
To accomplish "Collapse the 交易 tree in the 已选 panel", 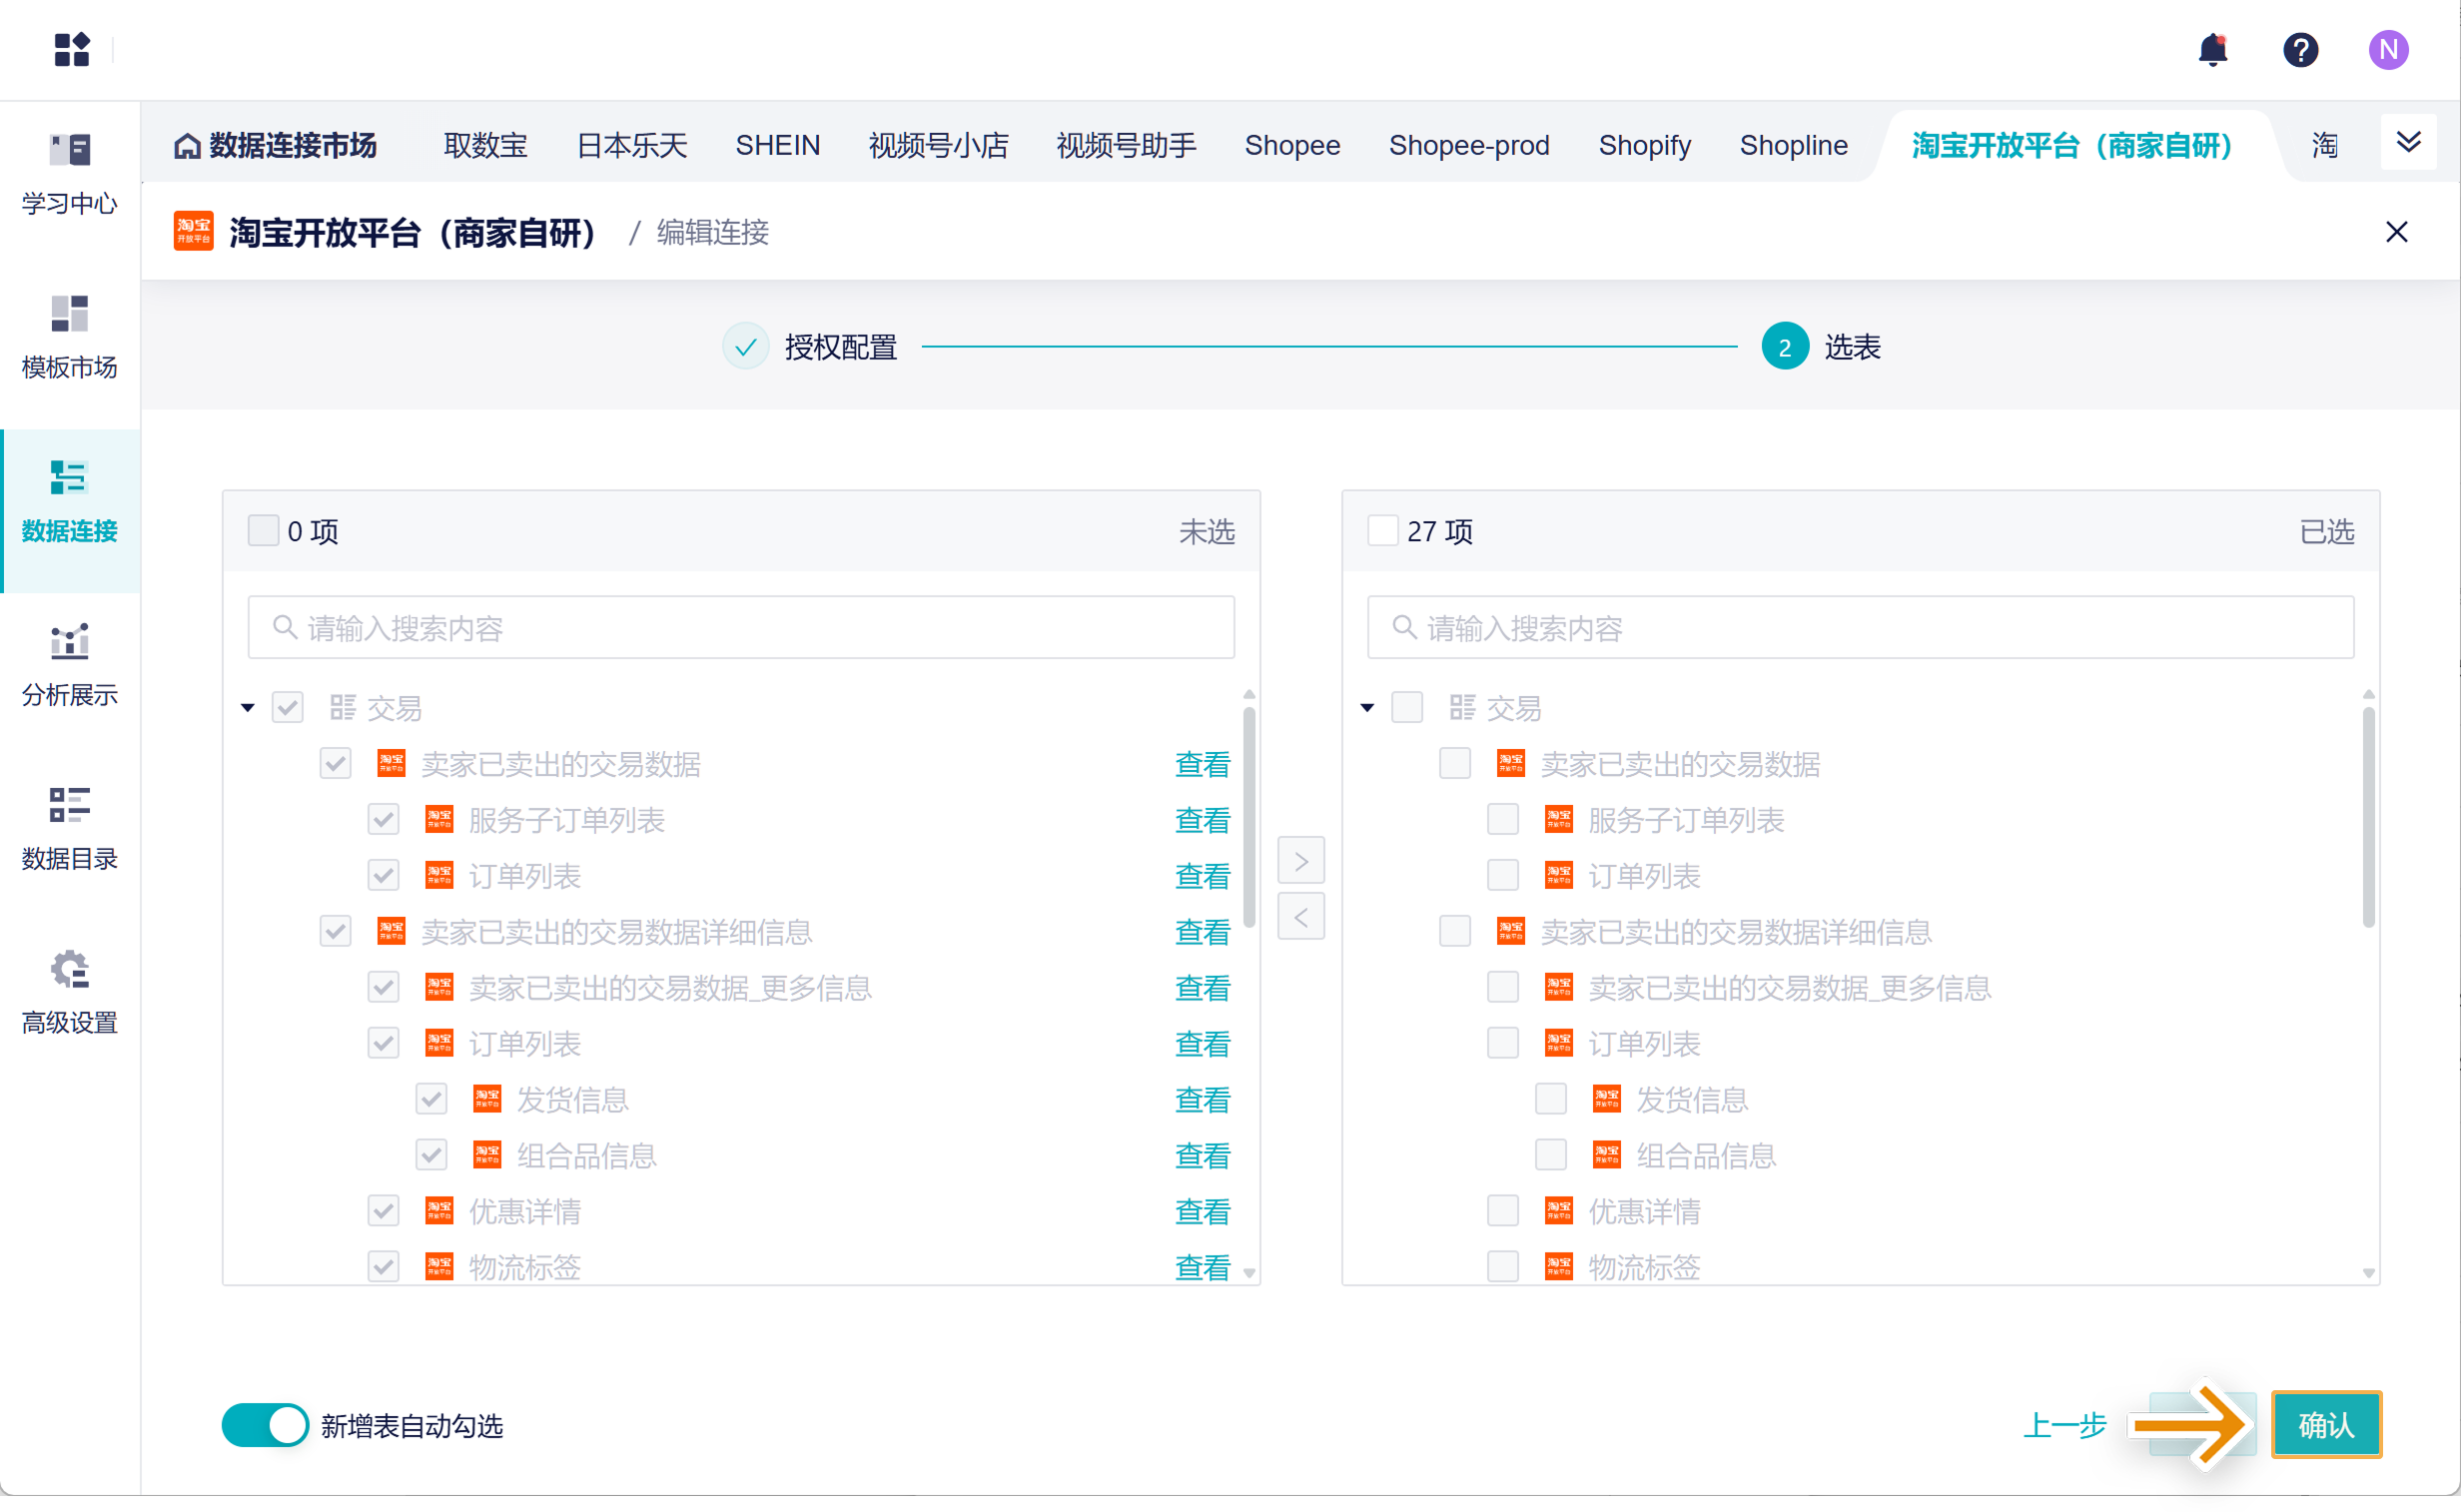I will pyautogui.click(x=1367, y=708).
